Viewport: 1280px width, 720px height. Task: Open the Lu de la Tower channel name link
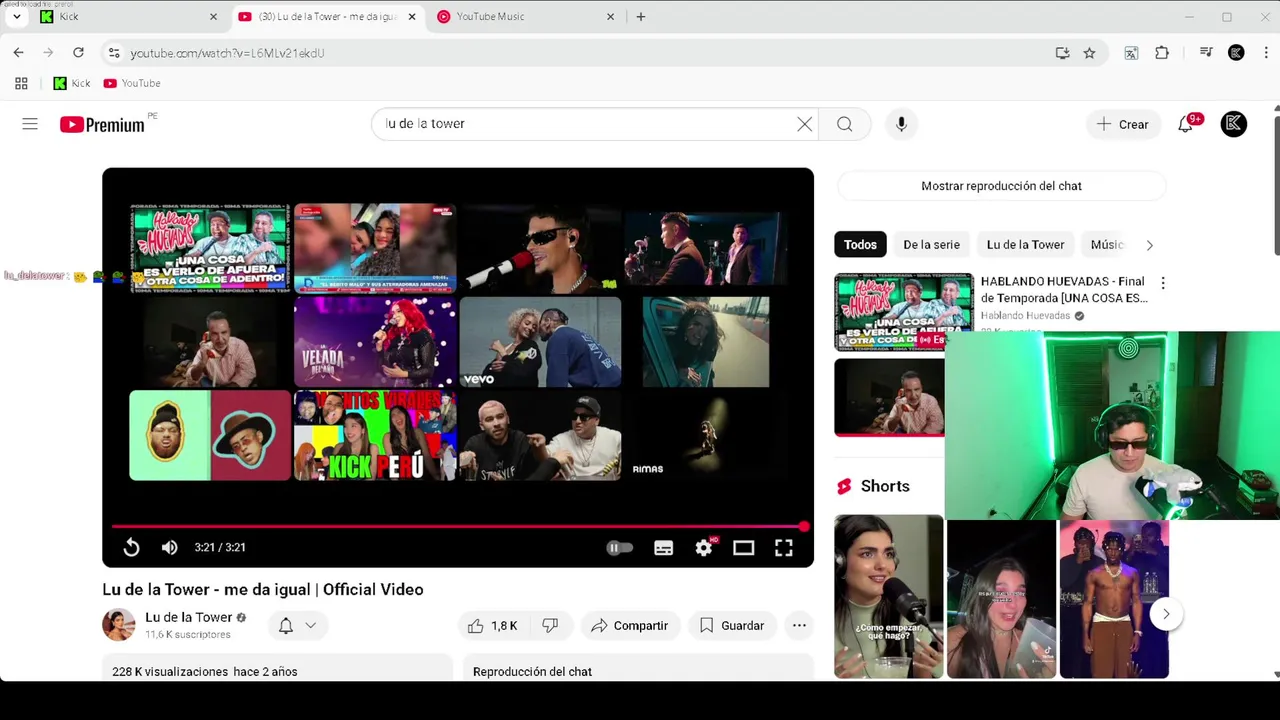tap(189, 617)
